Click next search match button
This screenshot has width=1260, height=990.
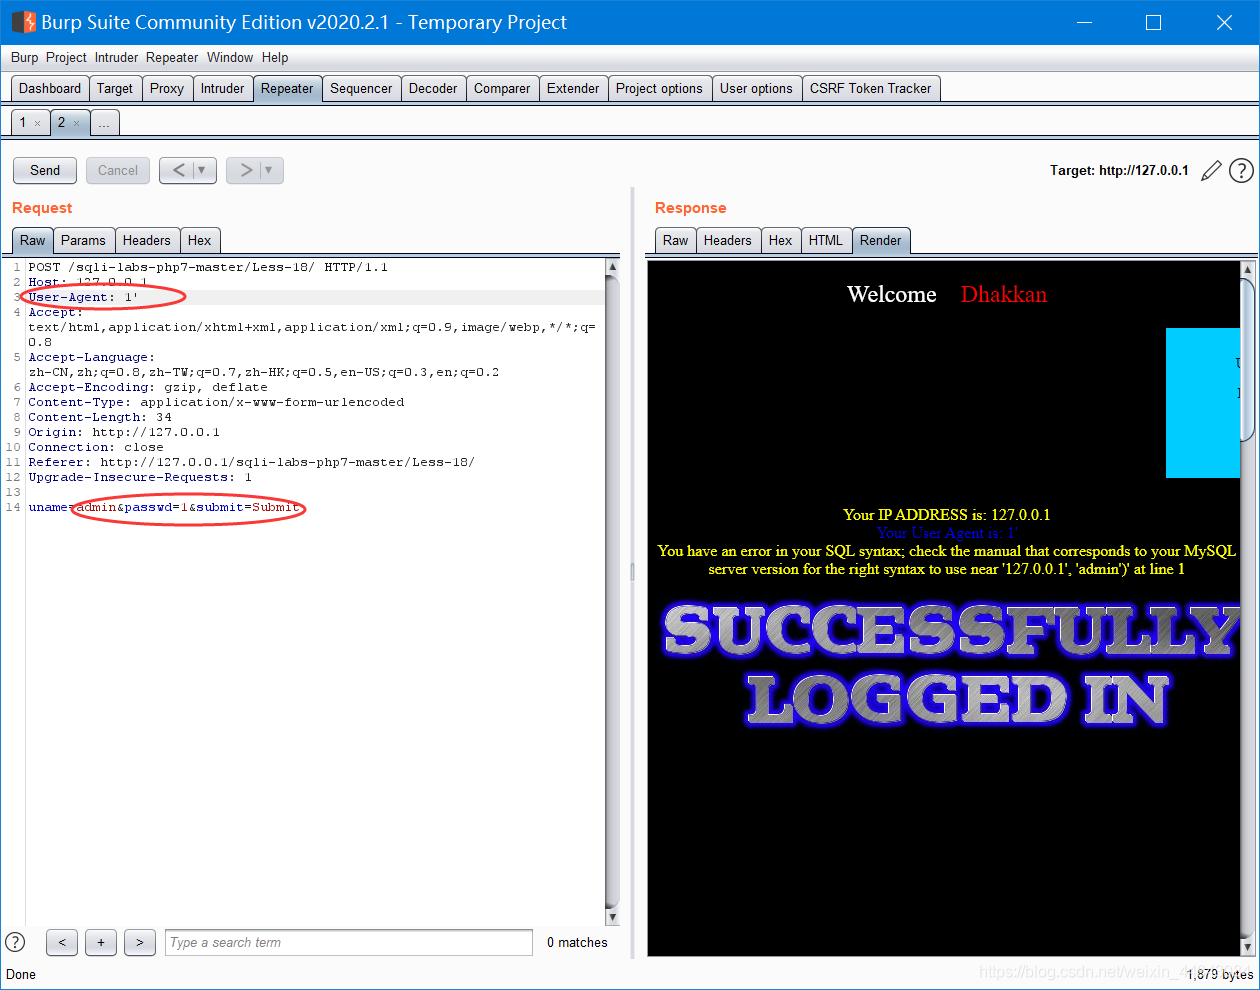(x=140, y=942)
